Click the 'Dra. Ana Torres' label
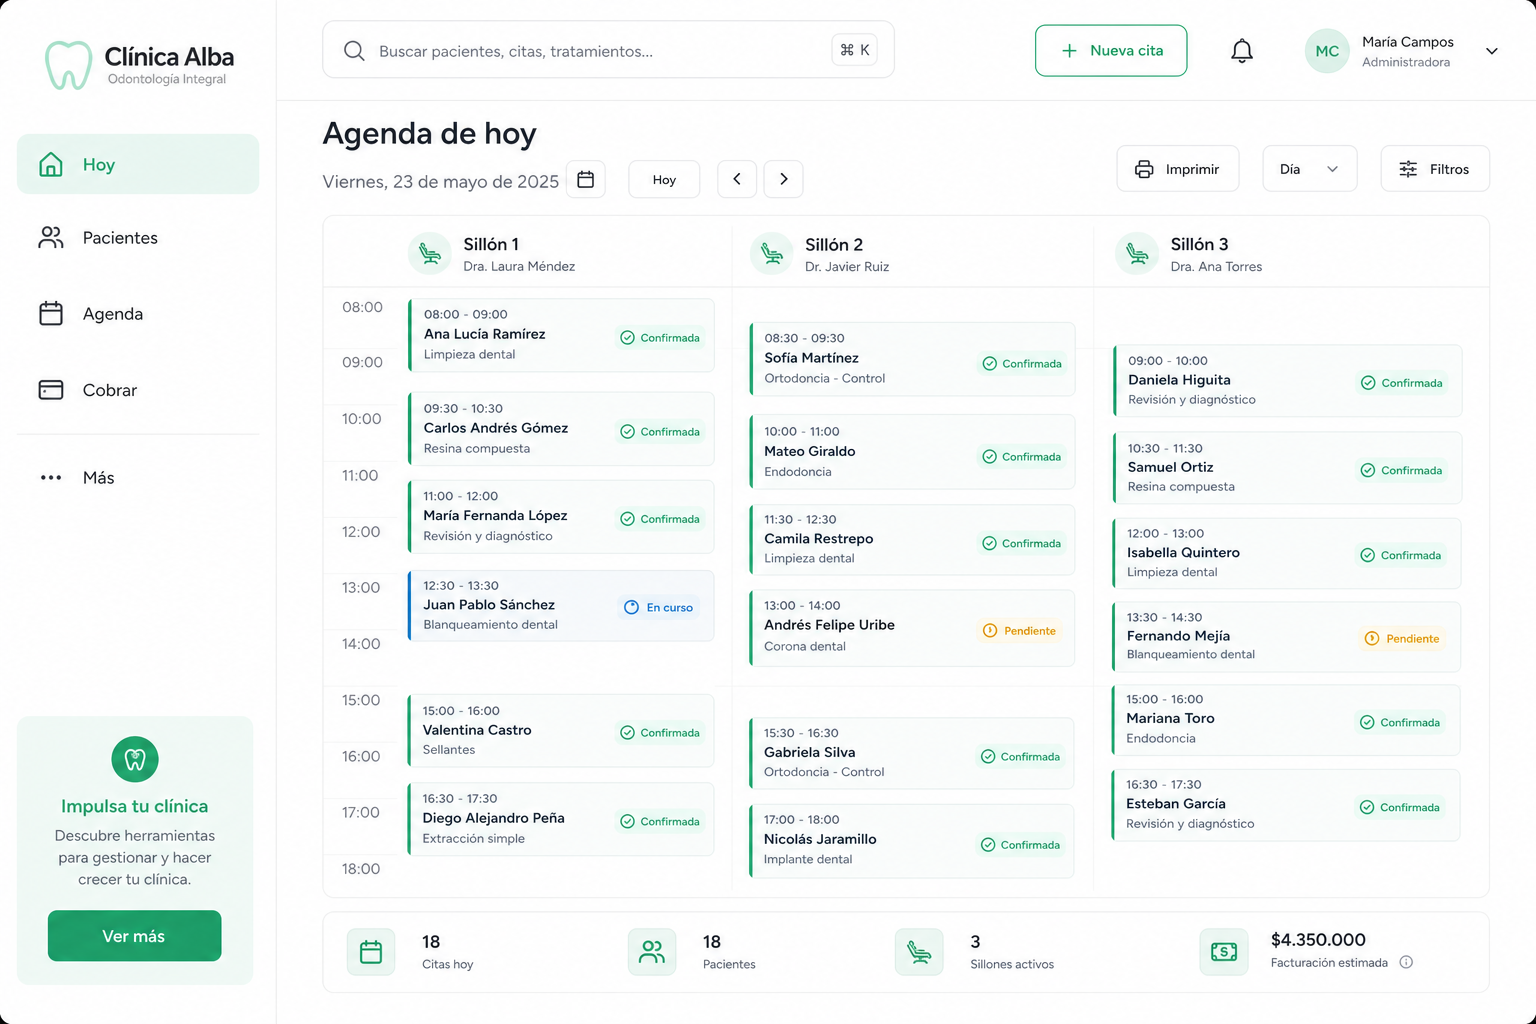Image resolution: width=1536 pixels, height=1024 pixels. 1216,267
